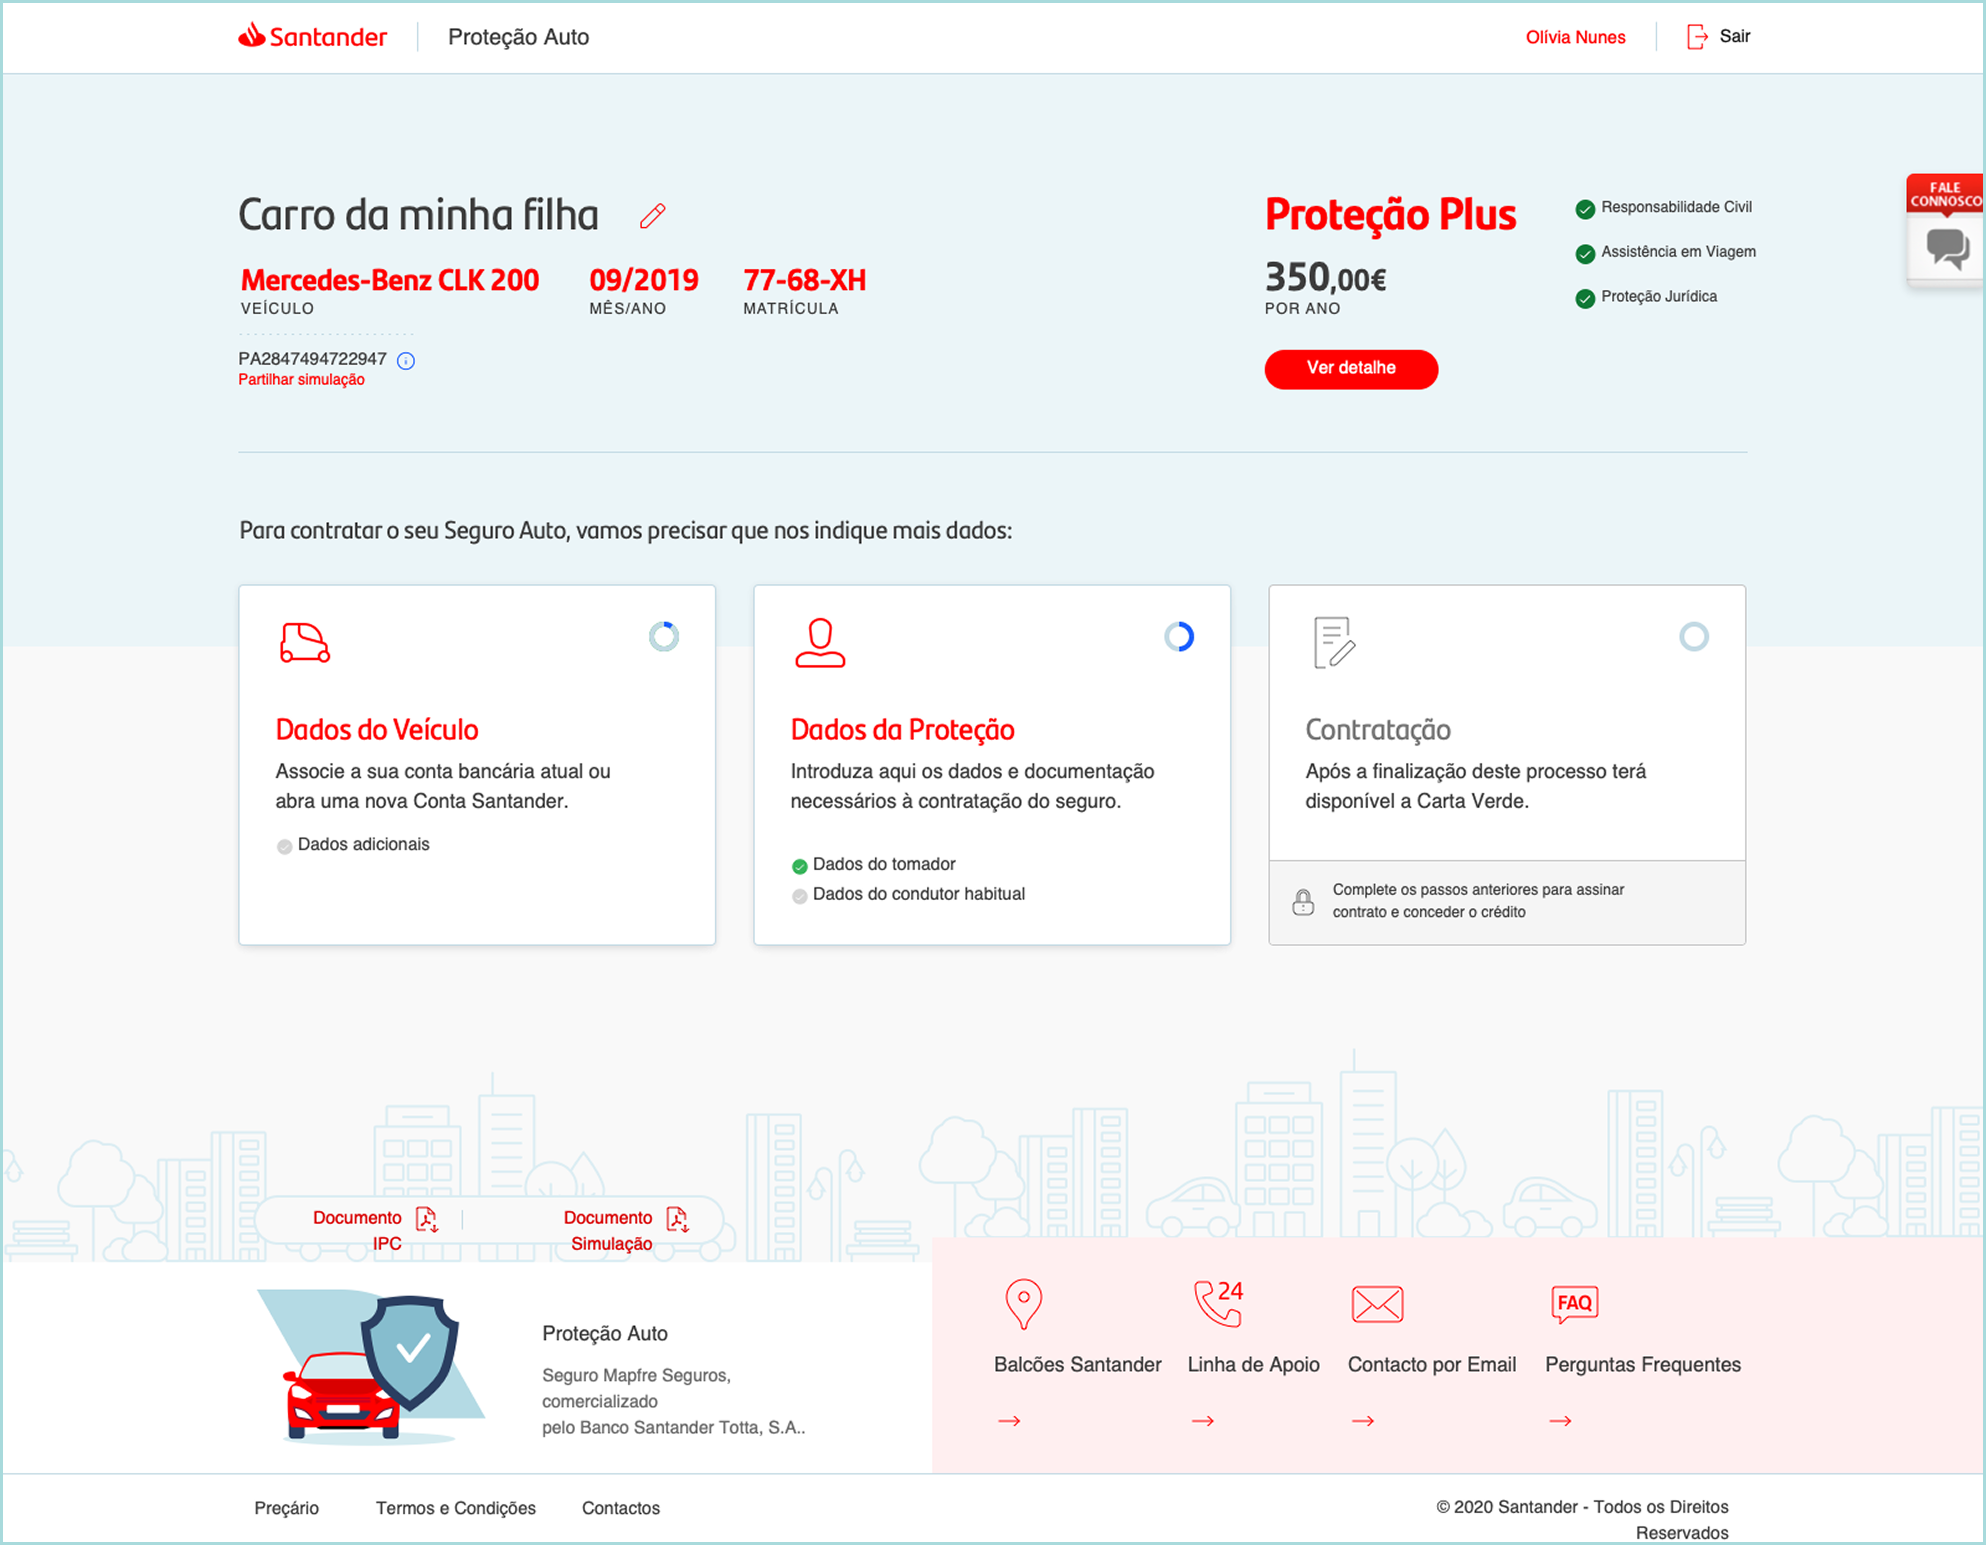Download the Documento IPC PDF icon

point(427,1219)
